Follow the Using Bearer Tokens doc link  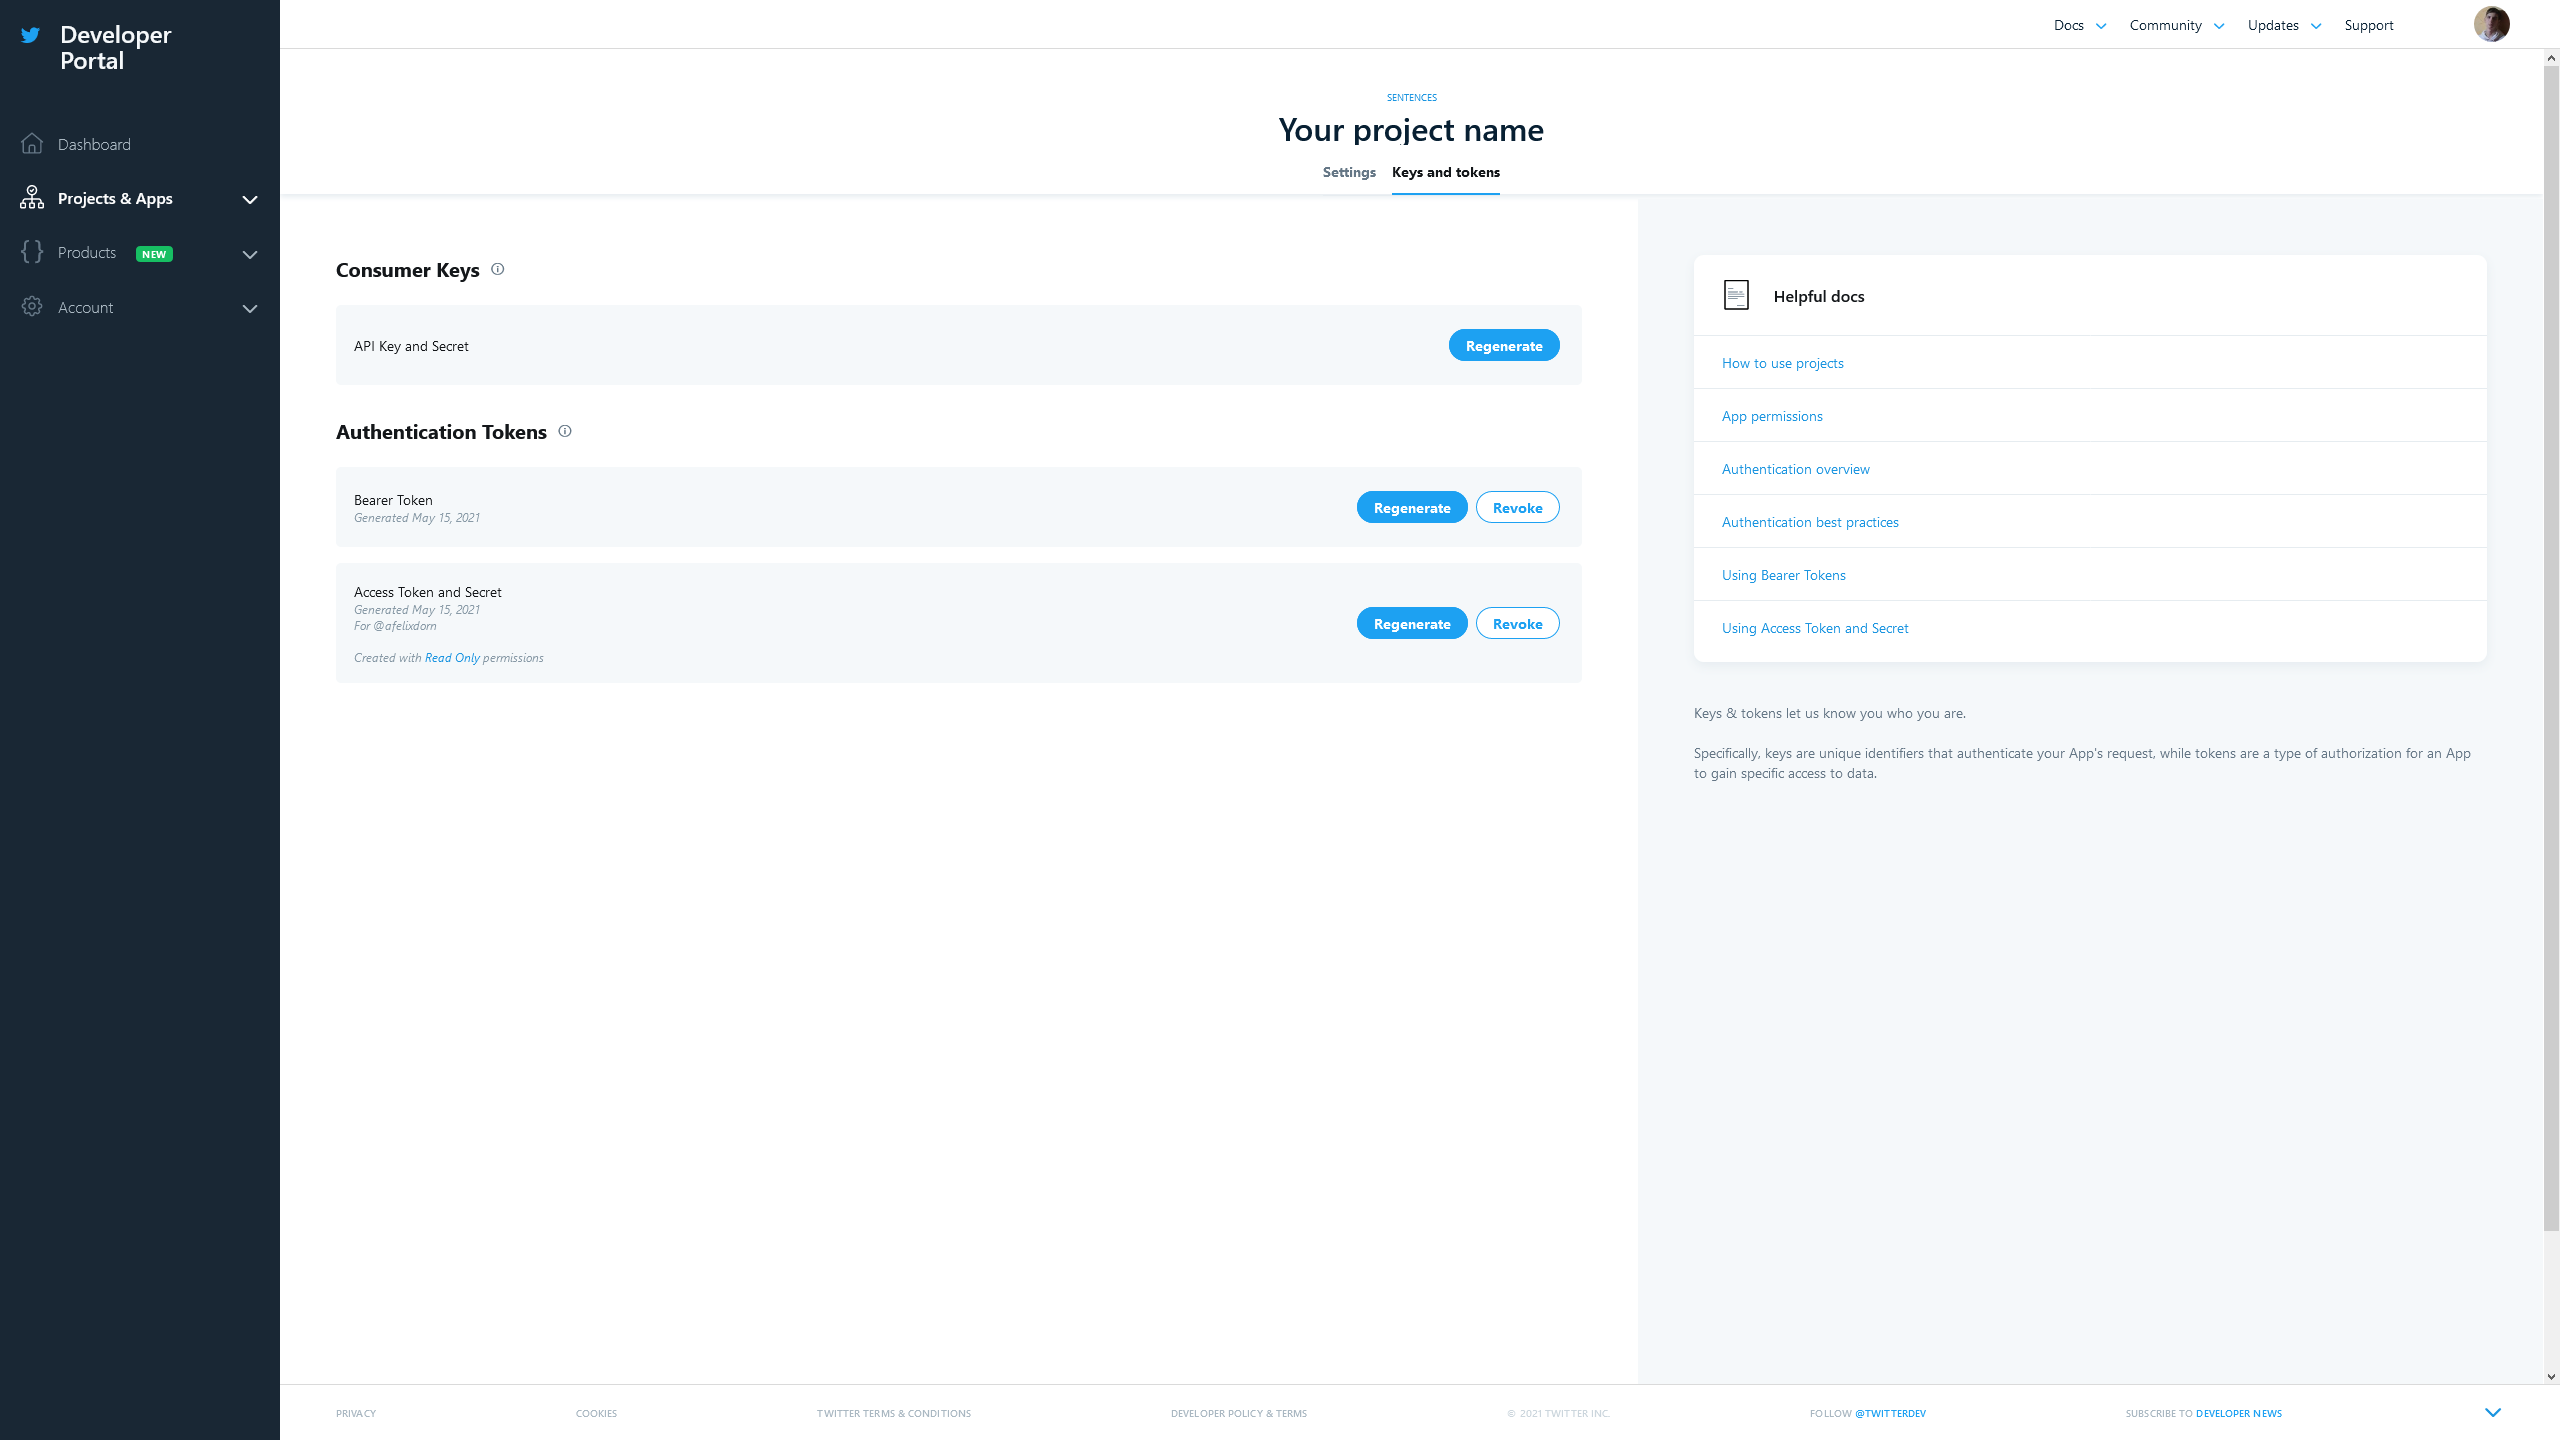1783,575
